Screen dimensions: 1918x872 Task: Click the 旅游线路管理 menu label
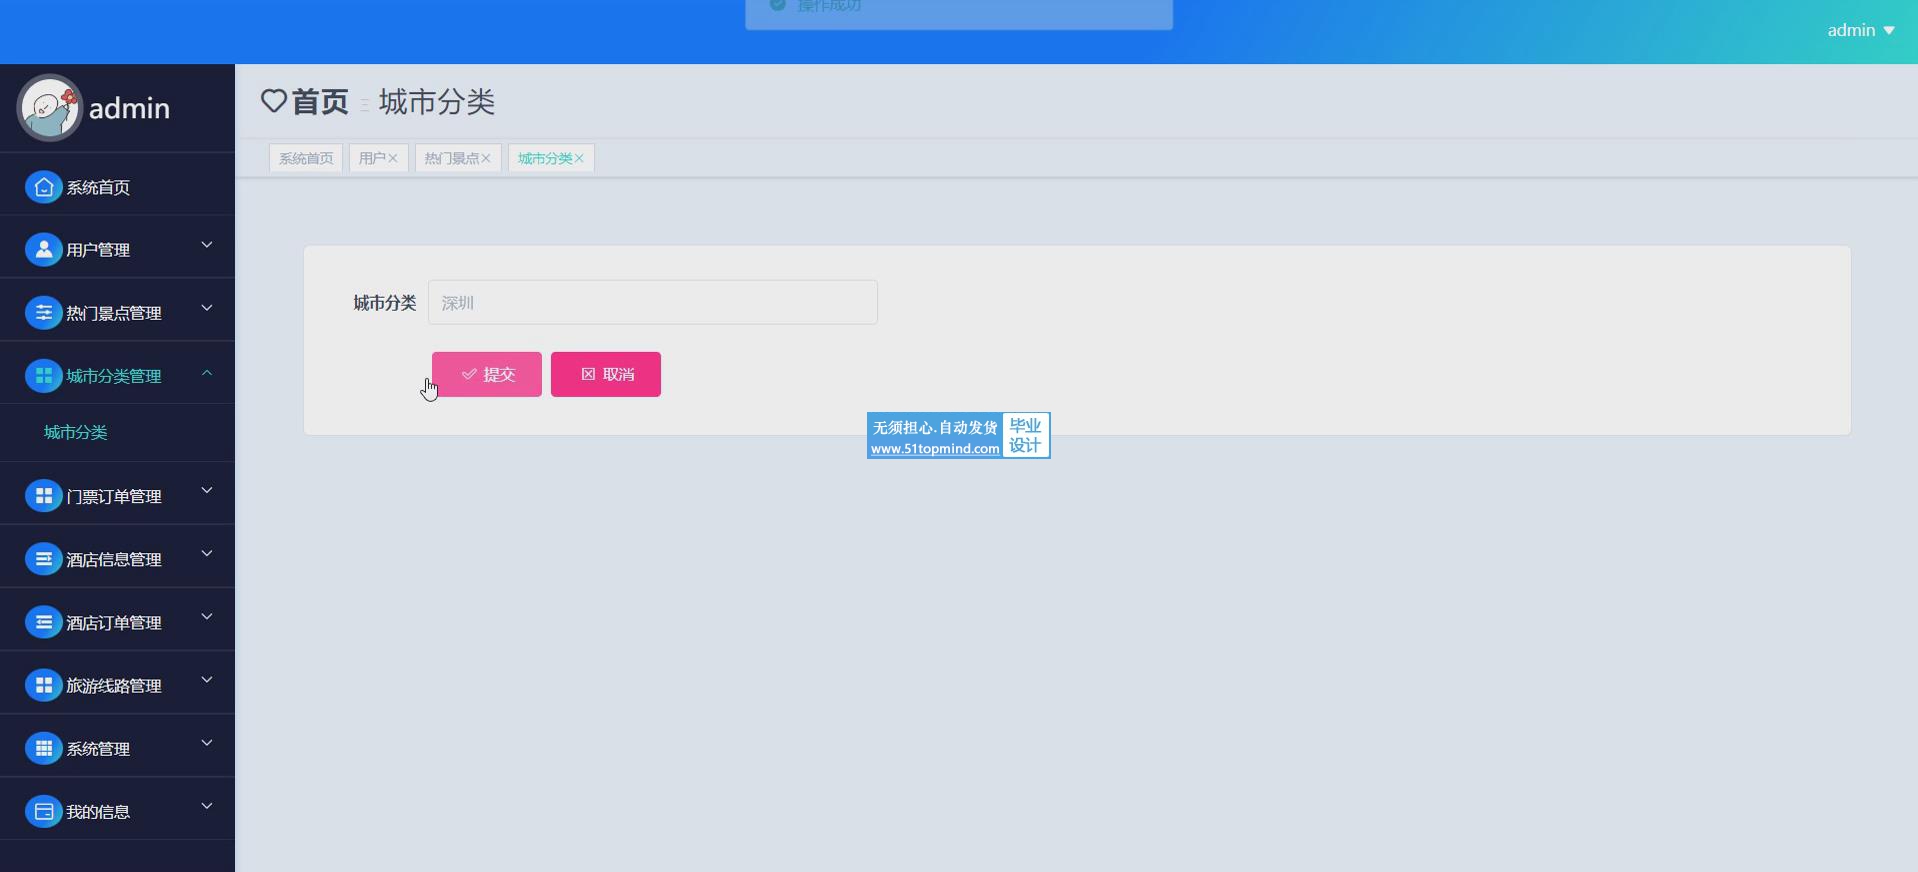coord(114,686)
